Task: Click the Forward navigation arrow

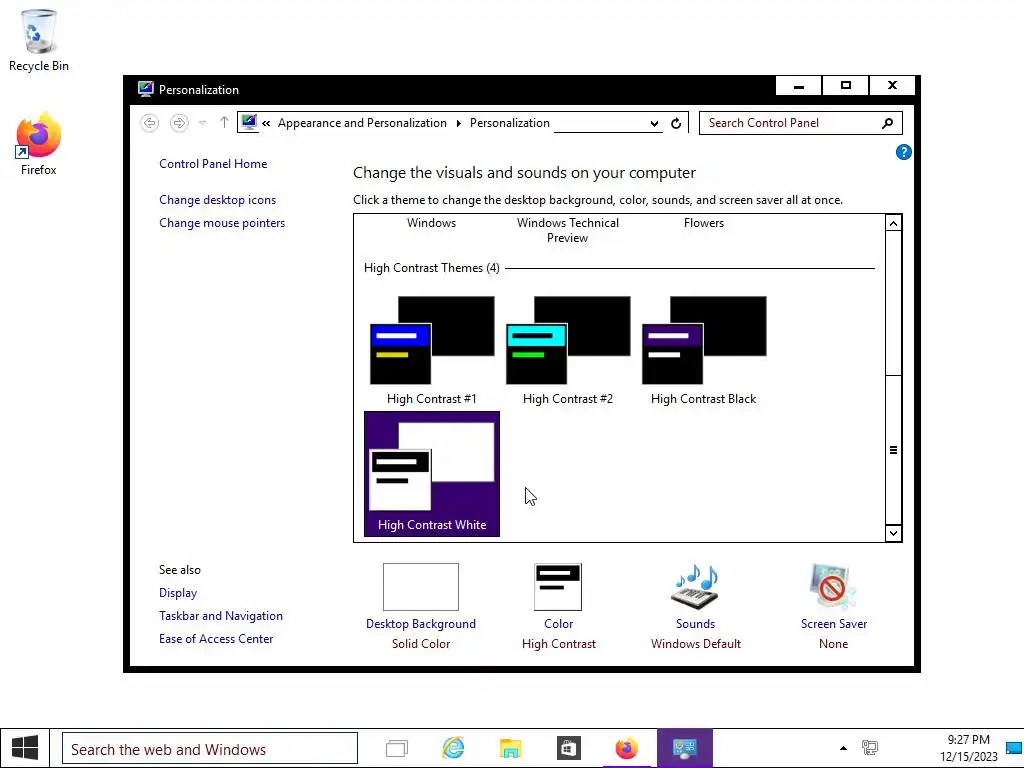Action: [x=179, y=123]
